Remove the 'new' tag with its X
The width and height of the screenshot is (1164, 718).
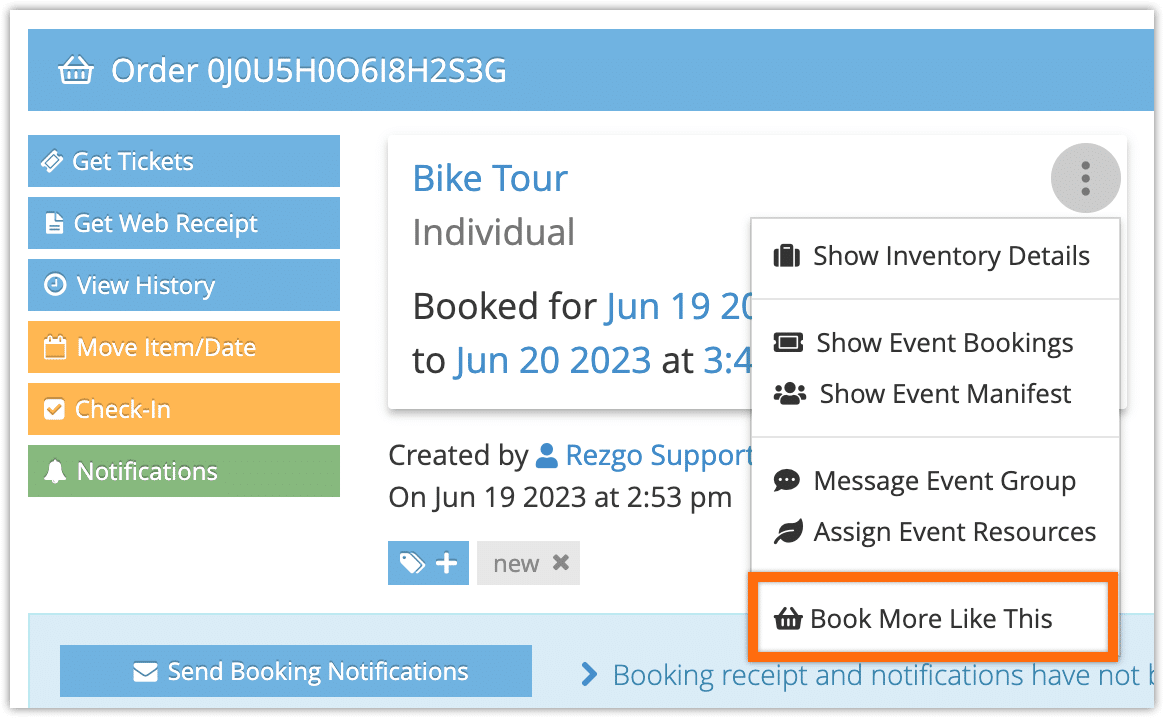(561, 563)
